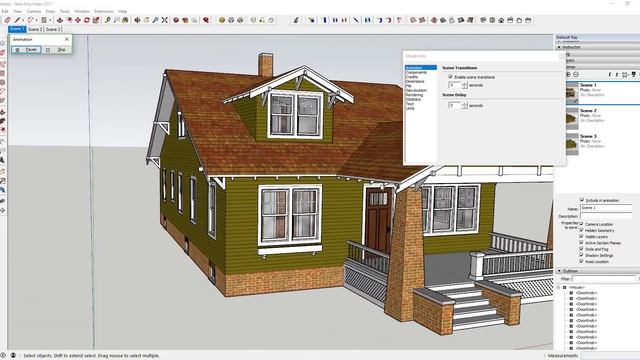
Task: Select the Move tool
Action: click(78, 20)
